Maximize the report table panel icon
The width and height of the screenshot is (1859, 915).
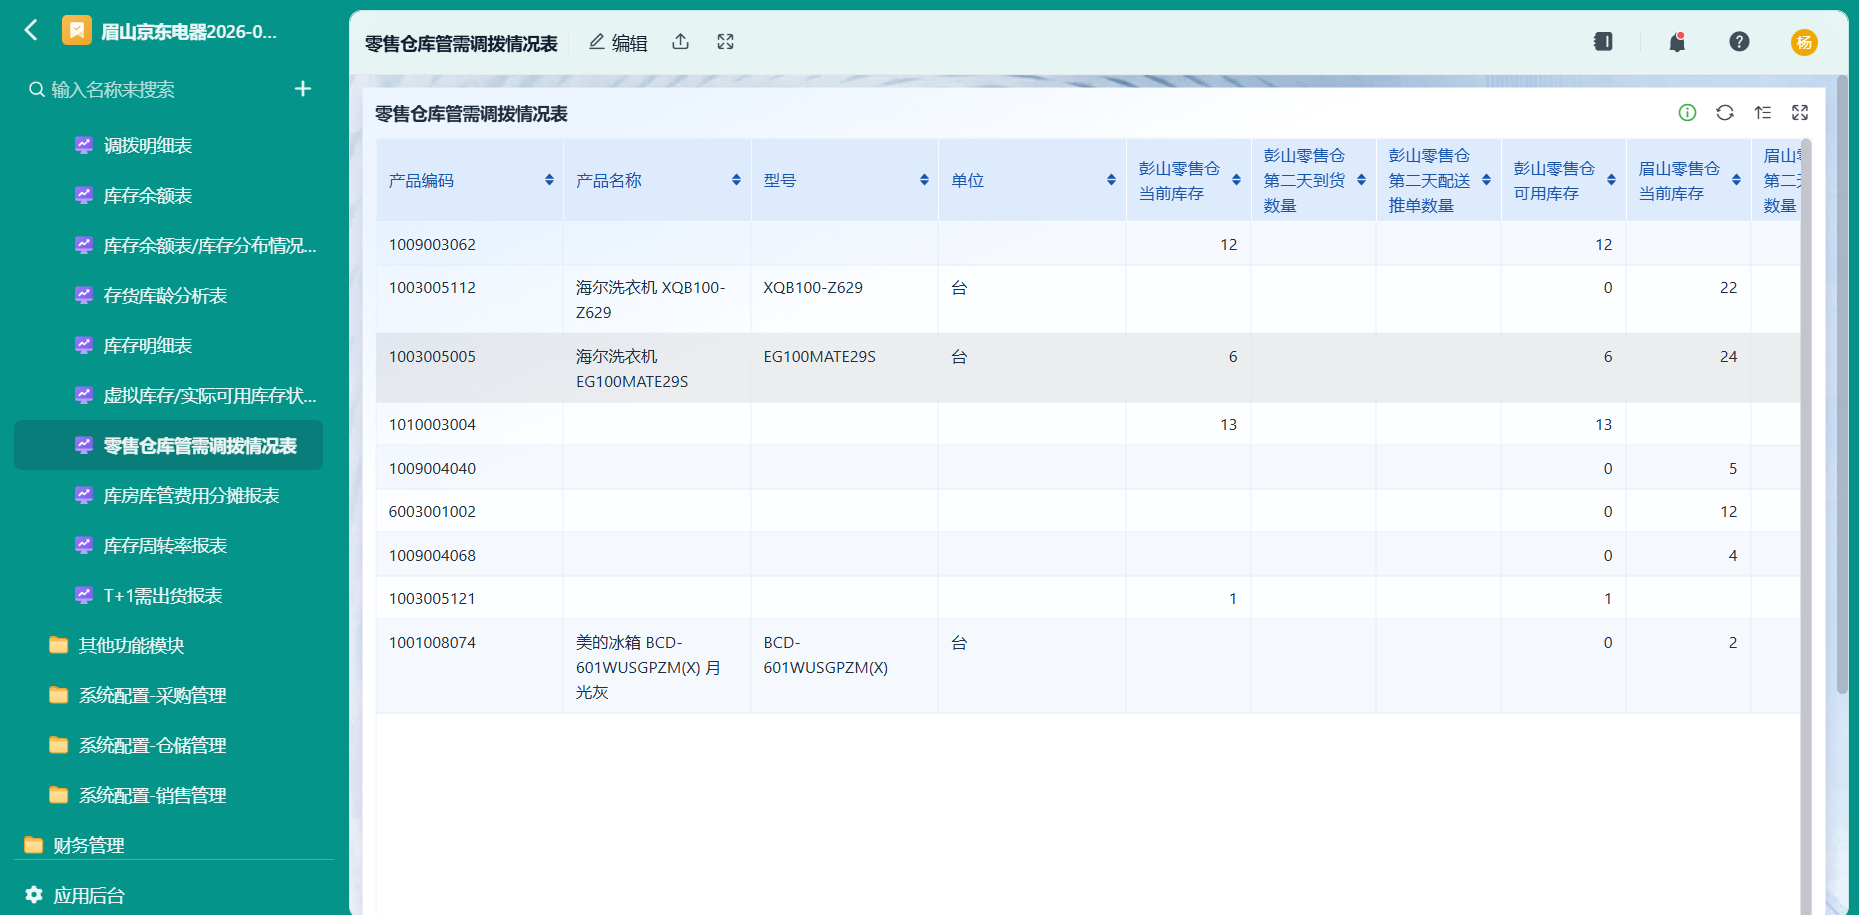point(1800,113)
